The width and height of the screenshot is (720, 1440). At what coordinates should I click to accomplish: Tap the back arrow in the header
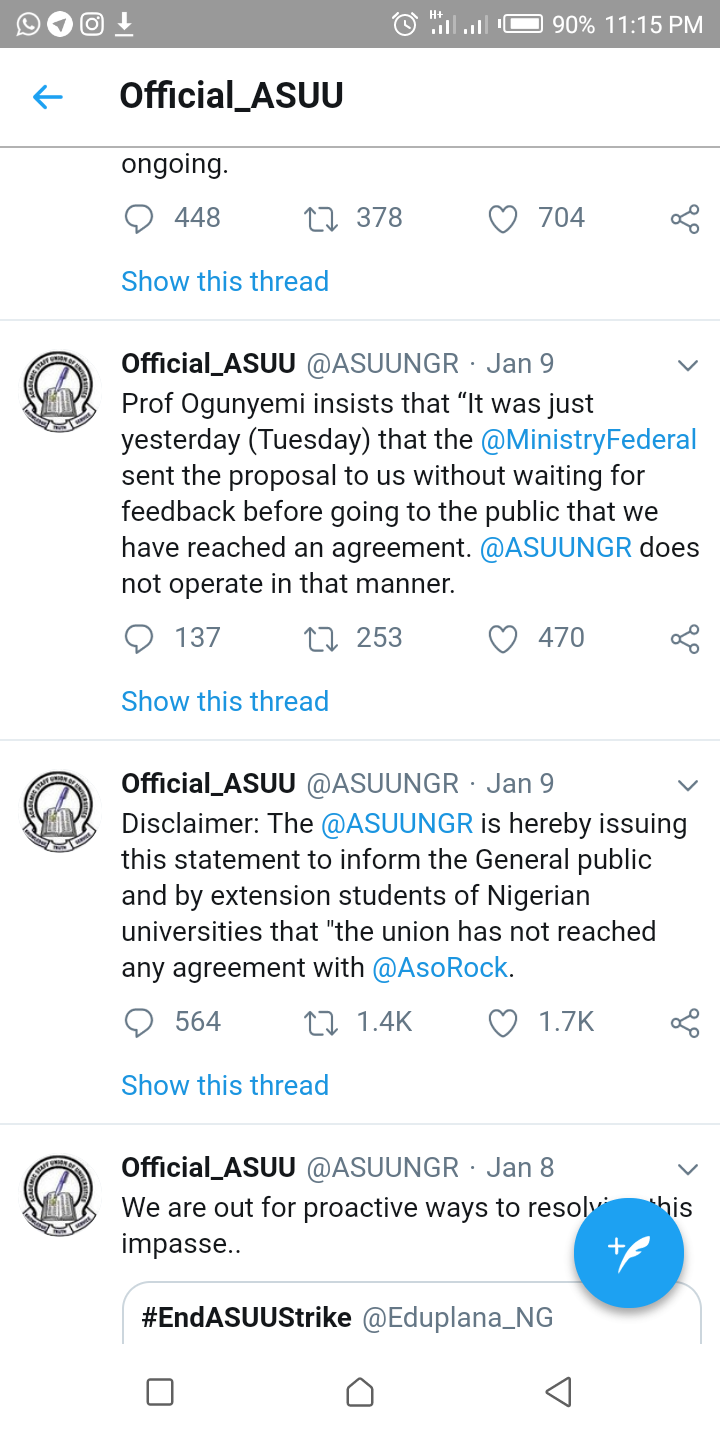[x=47, y=97]
